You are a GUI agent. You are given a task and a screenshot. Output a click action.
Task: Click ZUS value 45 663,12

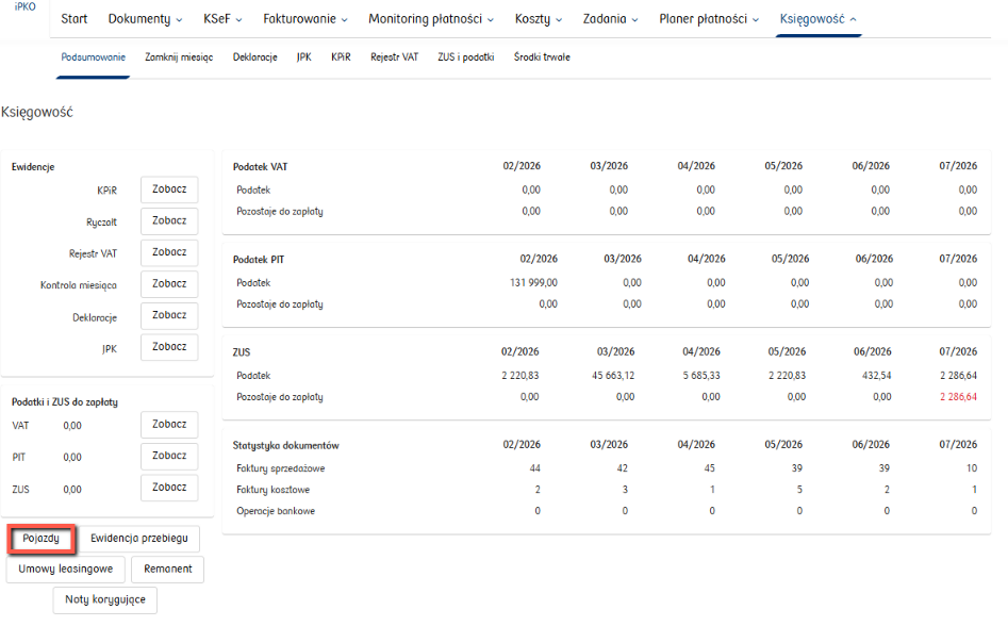pos(613,376)
